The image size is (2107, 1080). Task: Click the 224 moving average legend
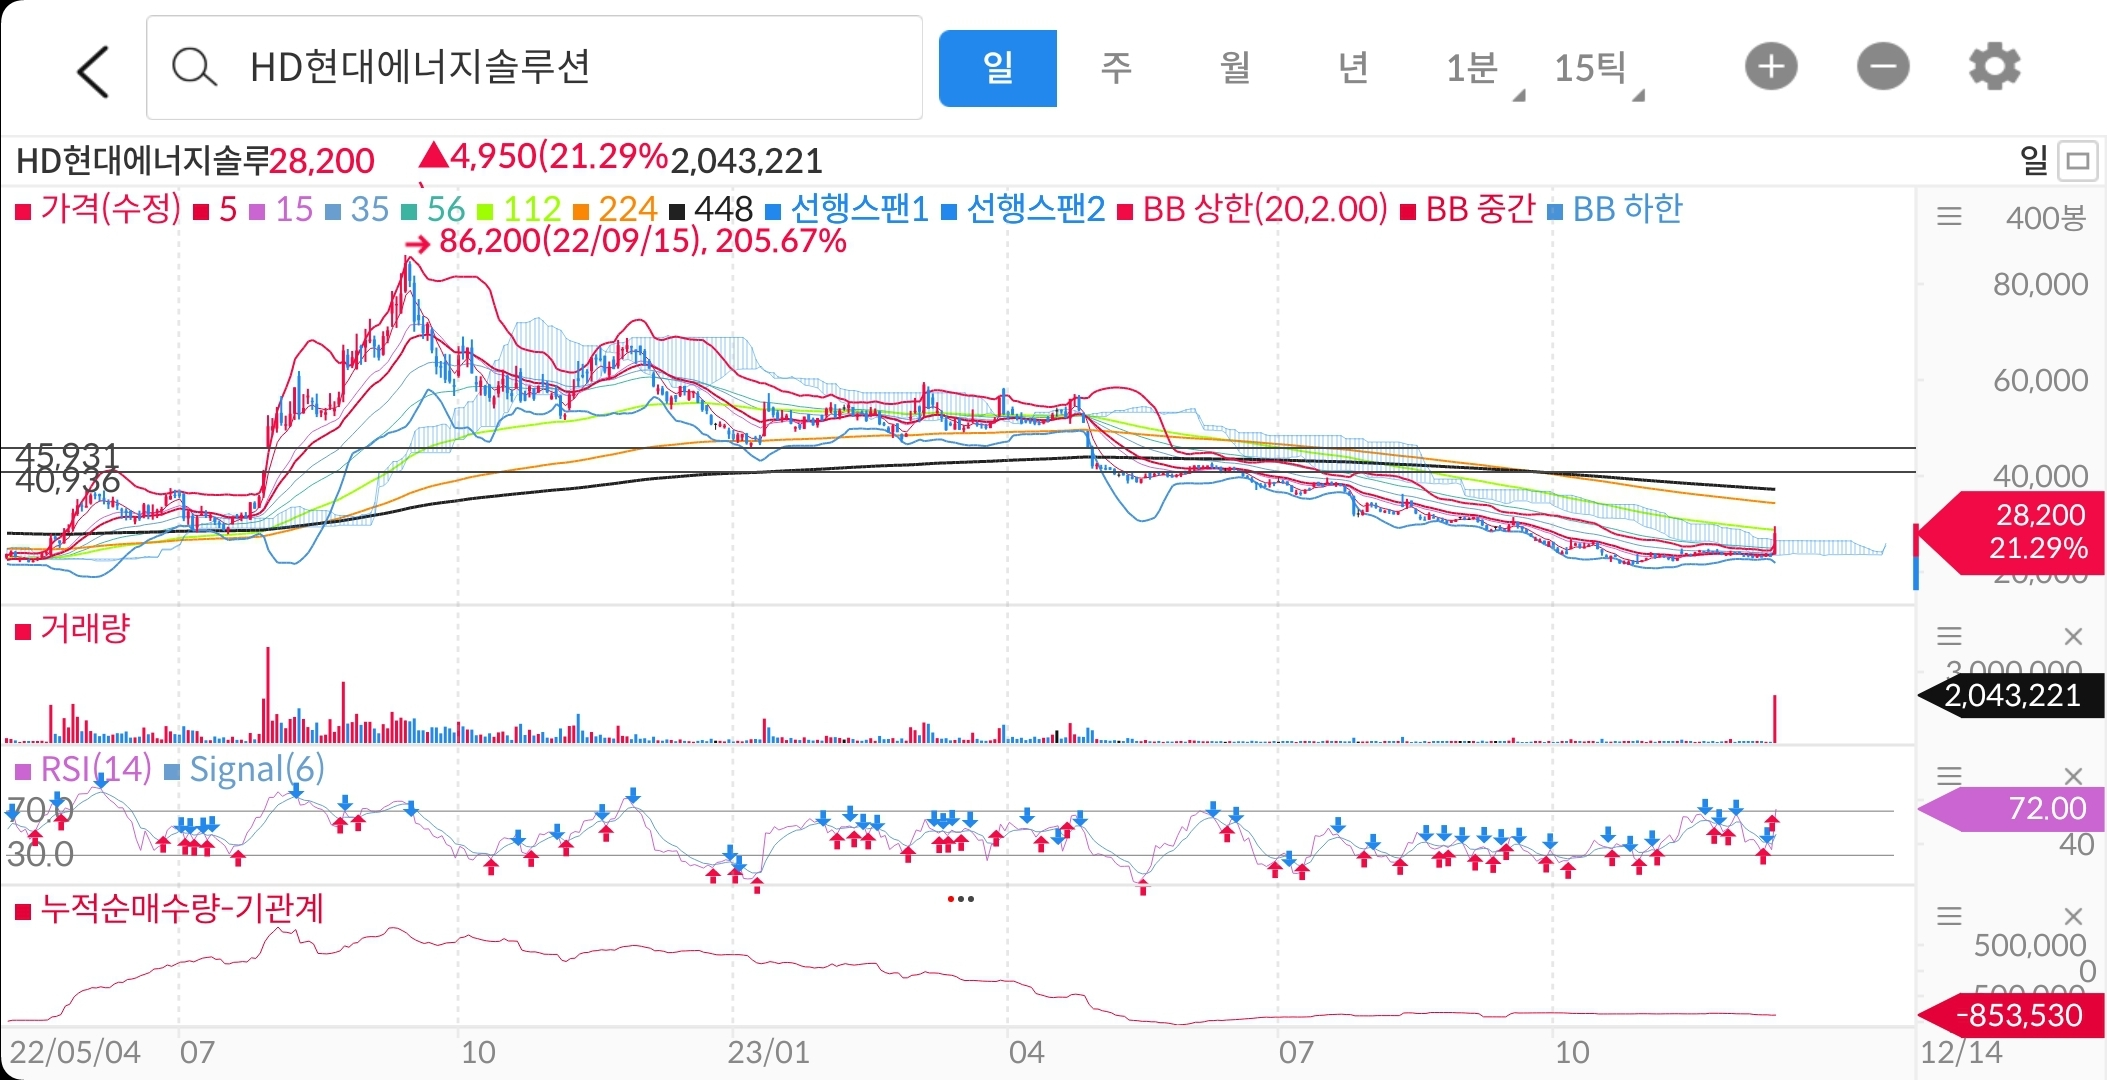point(615,209)
